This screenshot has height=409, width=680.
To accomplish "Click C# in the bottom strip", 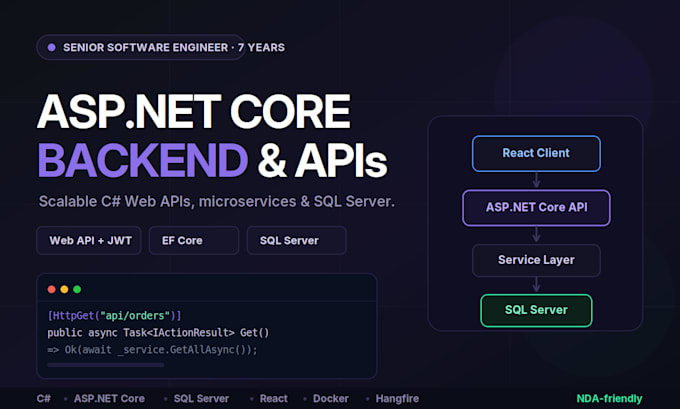I will pyautogui.click(x=44, y=399).
